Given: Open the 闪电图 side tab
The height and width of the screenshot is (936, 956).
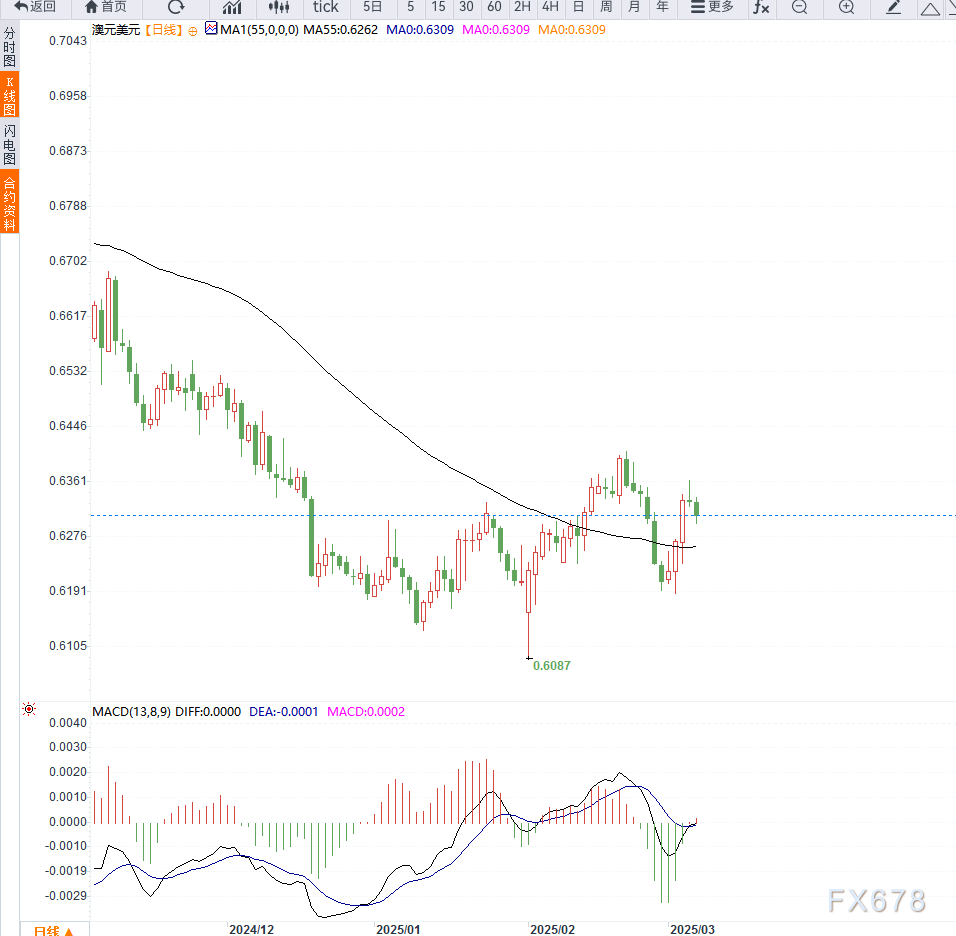Looking at the screenshot, I should point(10,145).
